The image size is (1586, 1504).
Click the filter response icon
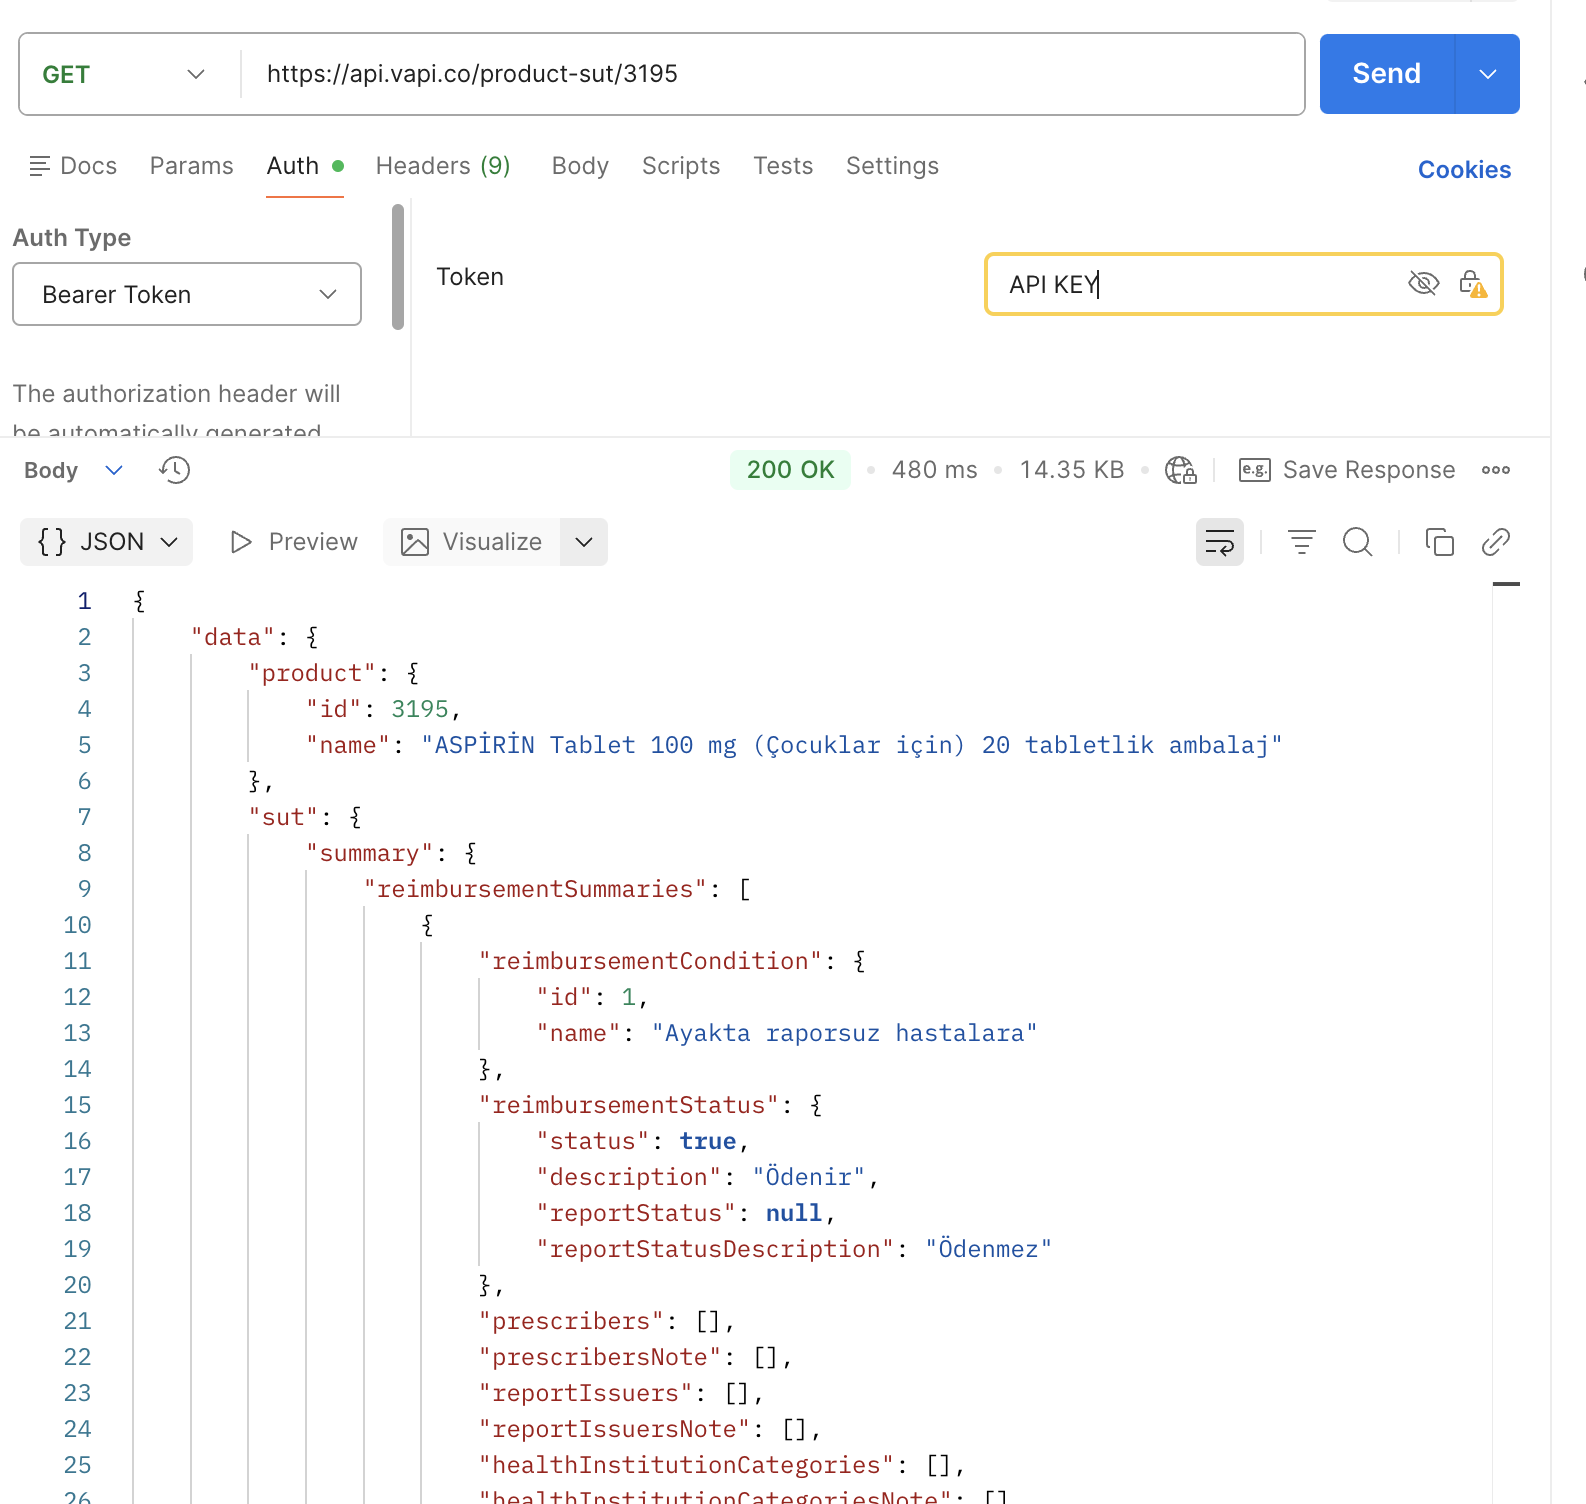pos(1301,542)
